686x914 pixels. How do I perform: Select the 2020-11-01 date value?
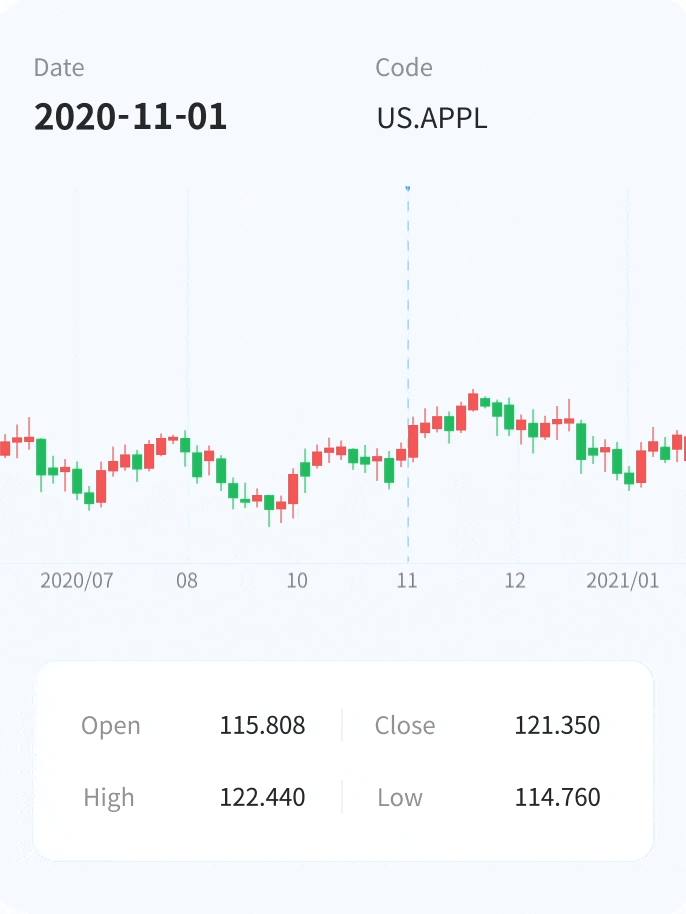click(x=131, y=117)
